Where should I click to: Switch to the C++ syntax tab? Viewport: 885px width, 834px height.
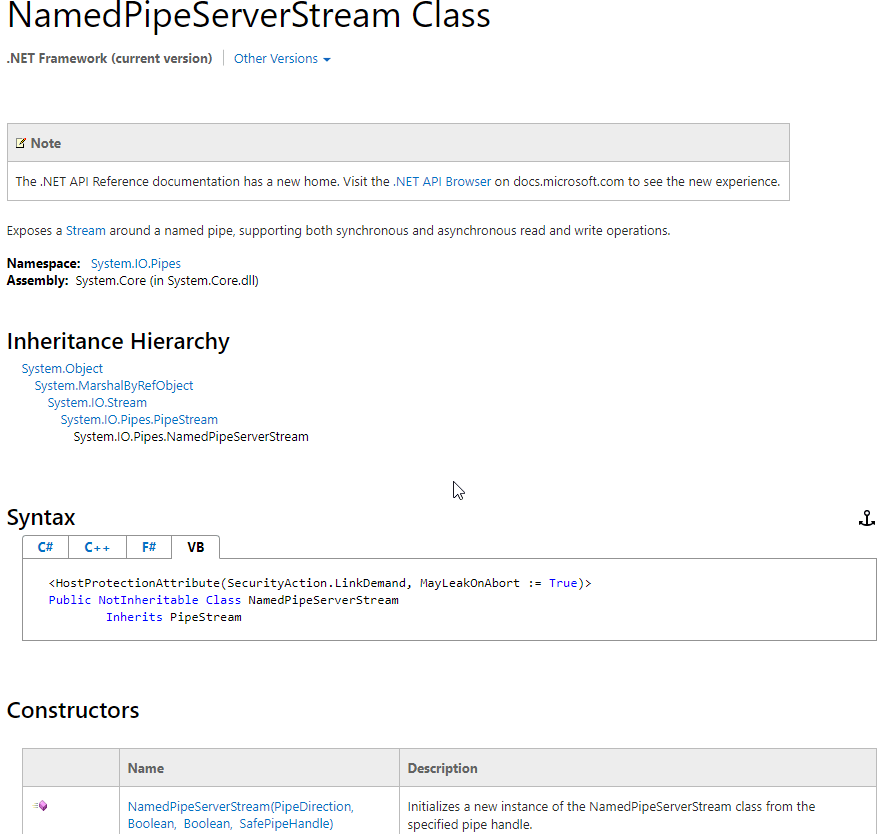pos(97,547)
